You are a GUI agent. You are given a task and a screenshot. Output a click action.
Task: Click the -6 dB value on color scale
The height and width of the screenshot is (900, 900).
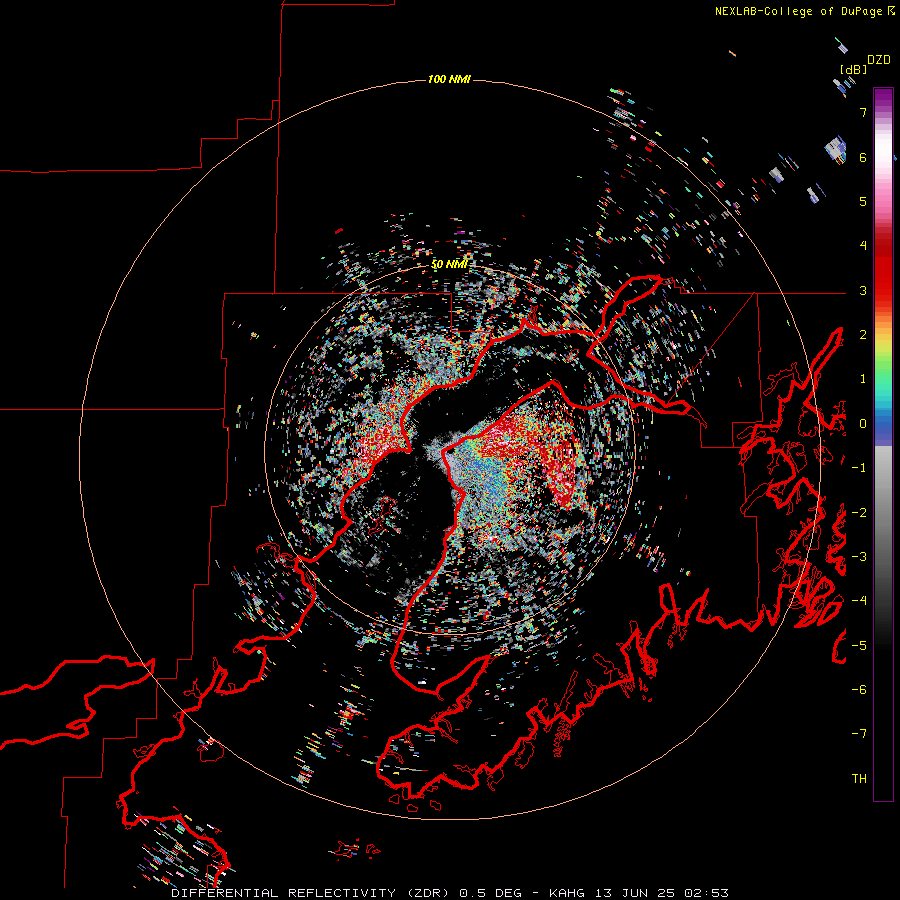pyautogui.click(x=859, y=690)
